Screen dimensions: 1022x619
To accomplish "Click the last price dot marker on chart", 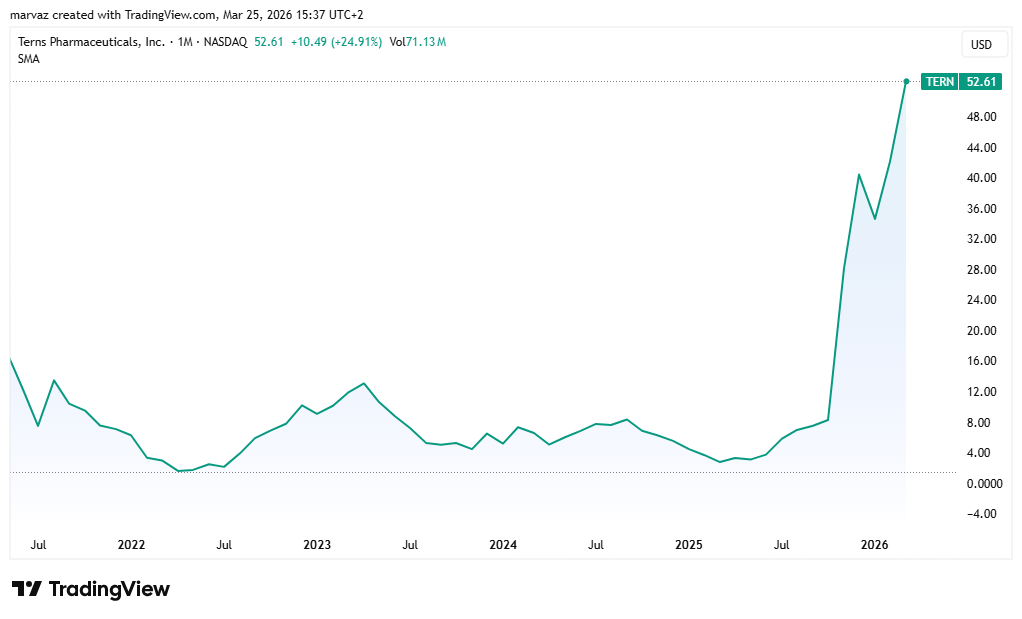I will [906, 81].
